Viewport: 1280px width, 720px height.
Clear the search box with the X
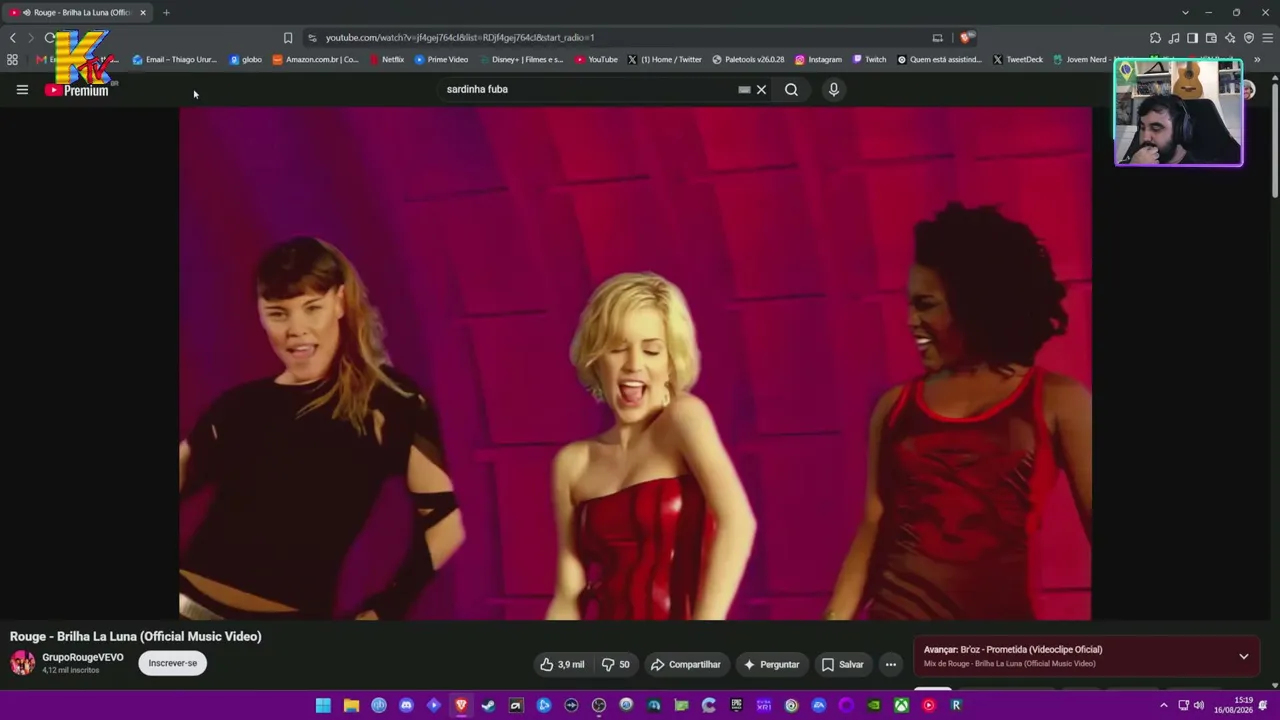point(761,90)
